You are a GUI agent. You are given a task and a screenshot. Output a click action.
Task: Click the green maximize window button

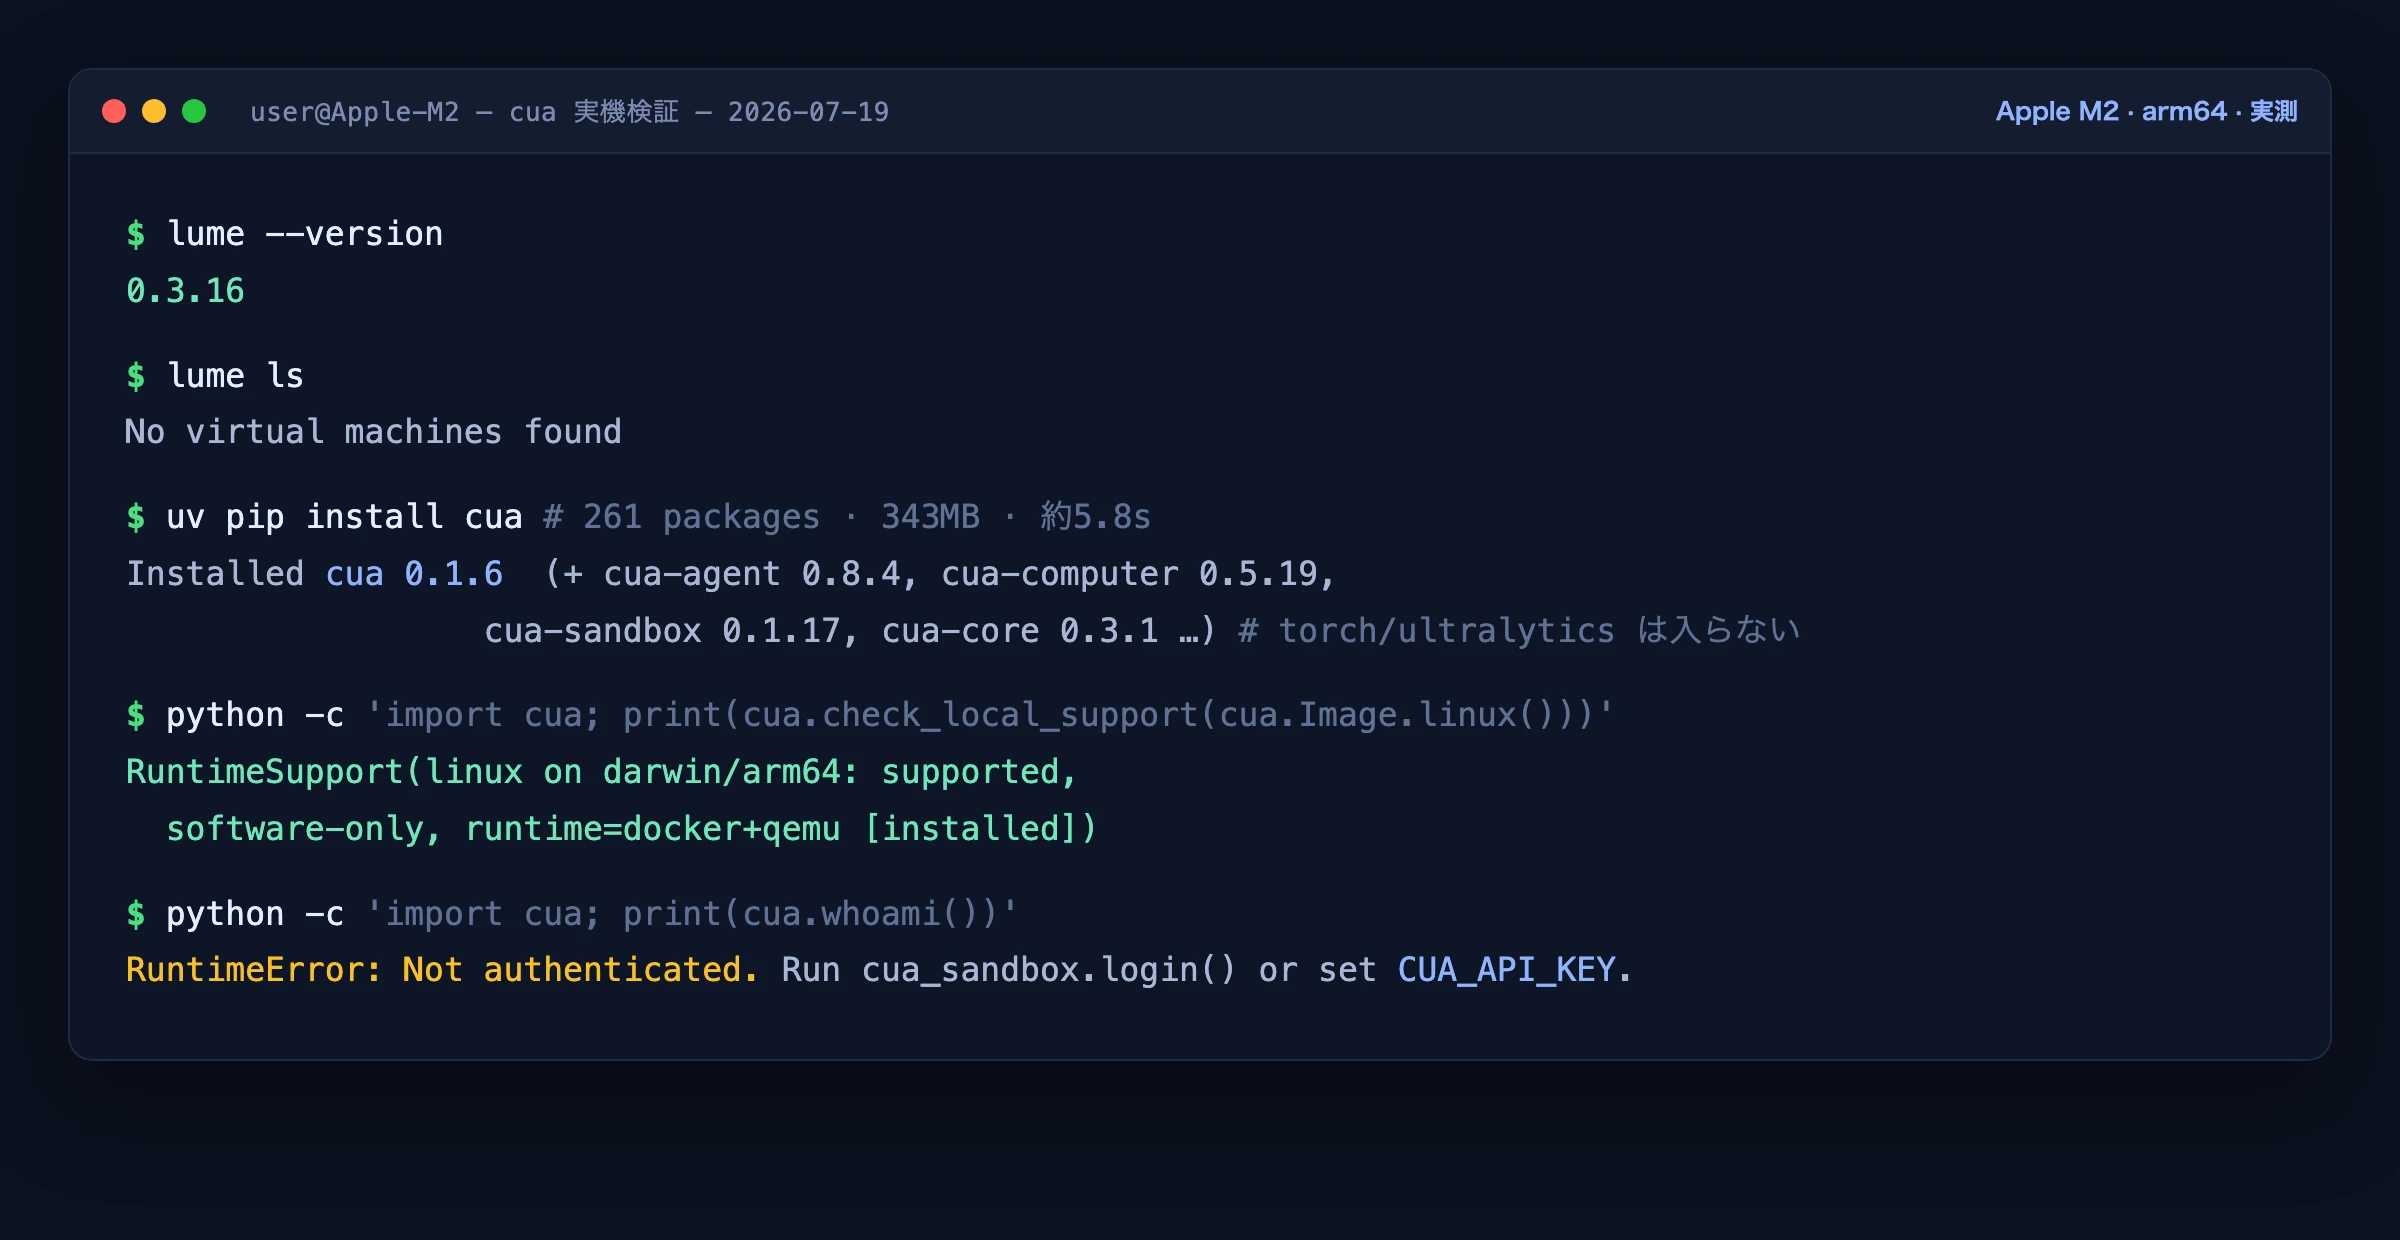pyautogui.click(x=194, y=111)
